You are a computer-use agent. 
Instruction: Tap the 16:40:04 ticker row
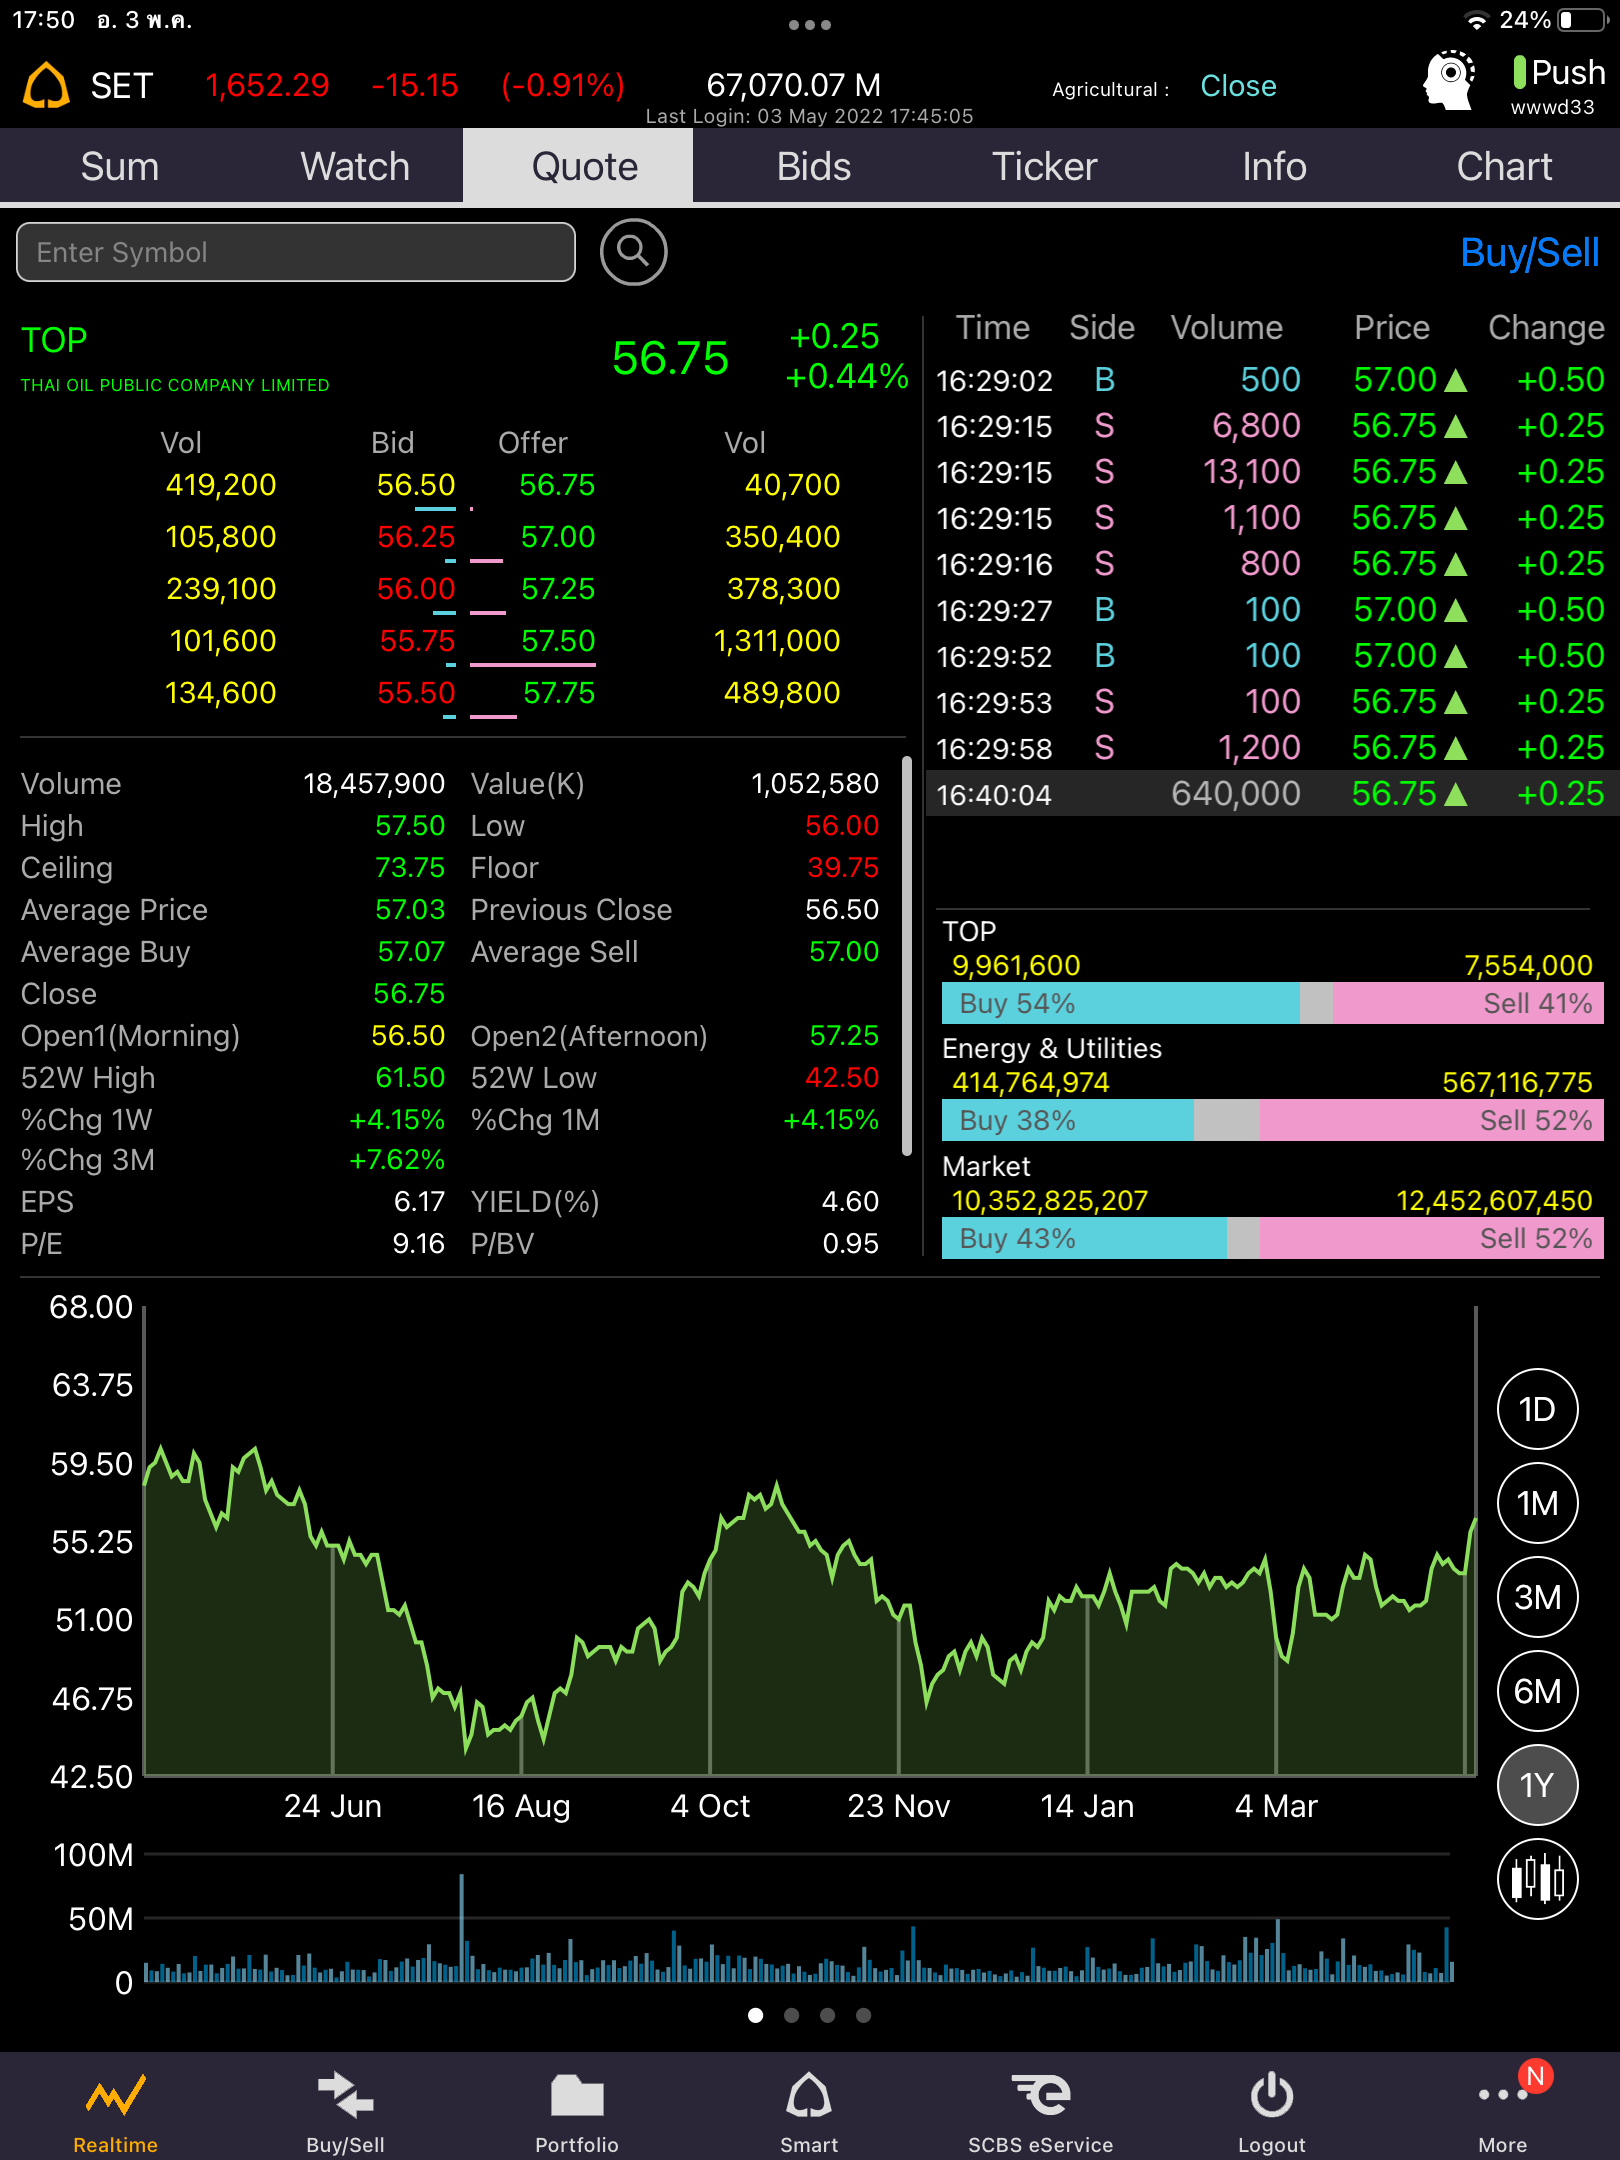tap(1272, 794)
